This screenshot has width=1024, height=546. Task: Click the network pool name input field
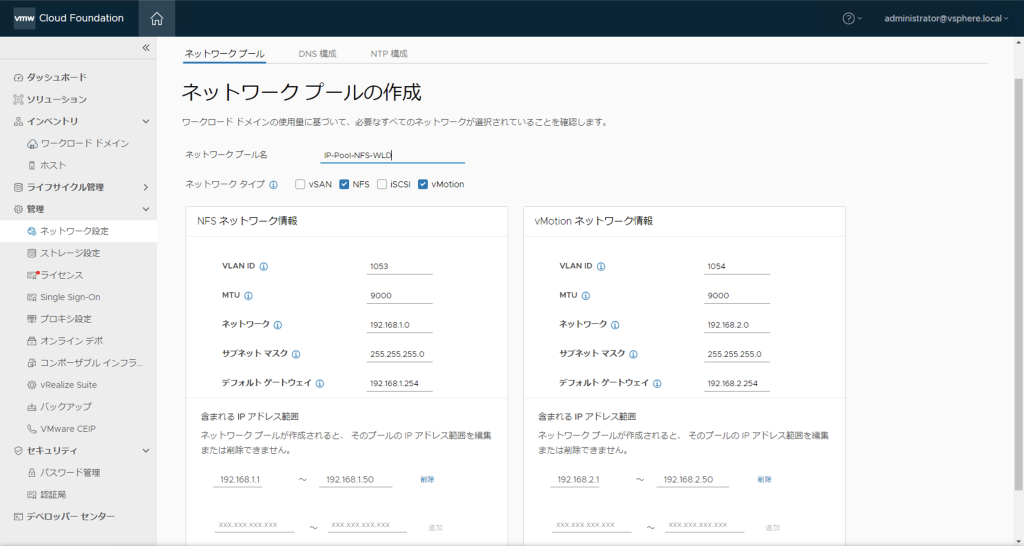[393, 155]
